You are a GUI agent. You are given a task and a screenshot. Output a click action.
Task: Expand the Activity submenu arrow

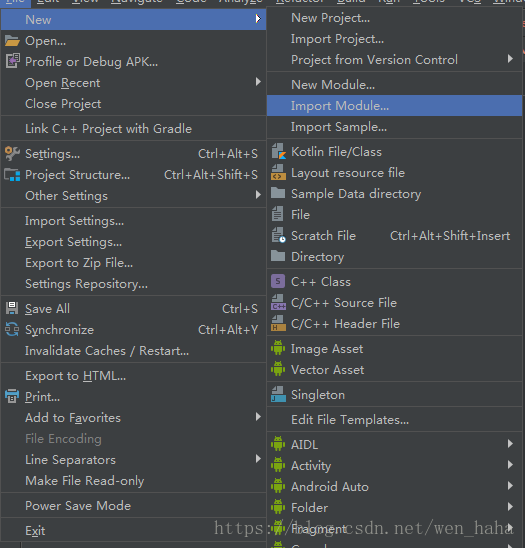point(510,464)
